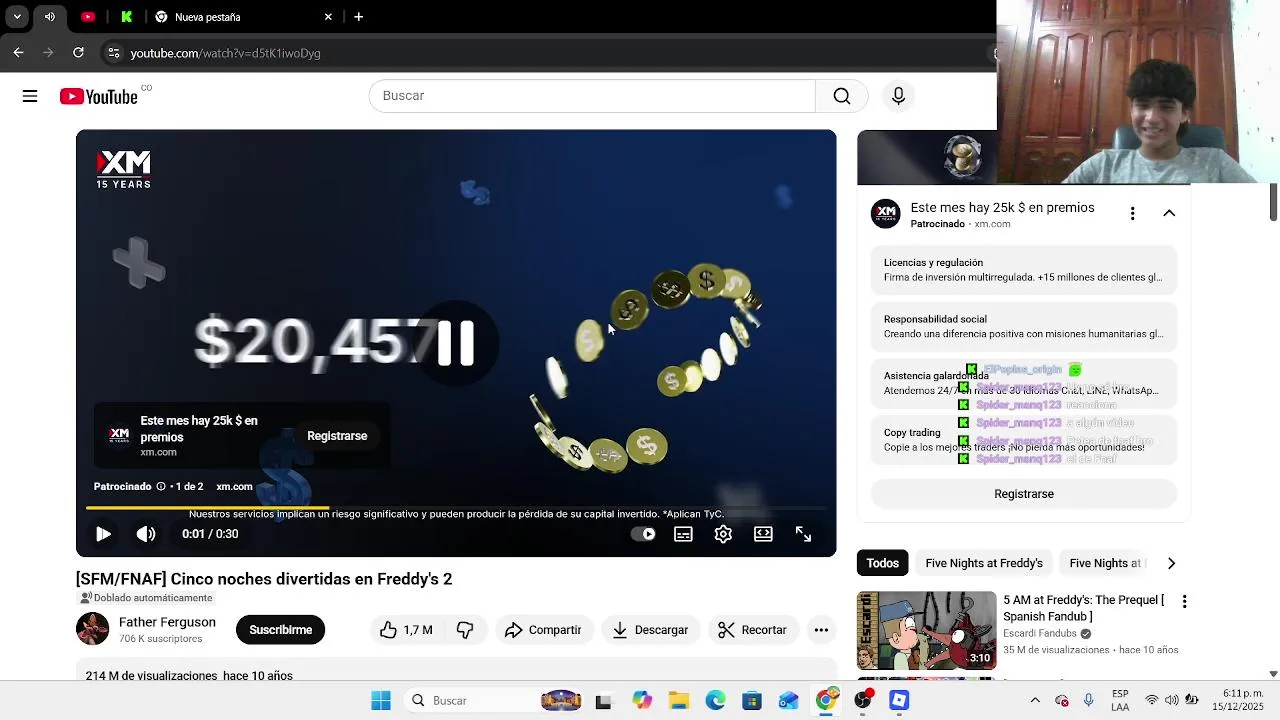Visit xm.com link in the ad bar

click(x=234, y=487)
